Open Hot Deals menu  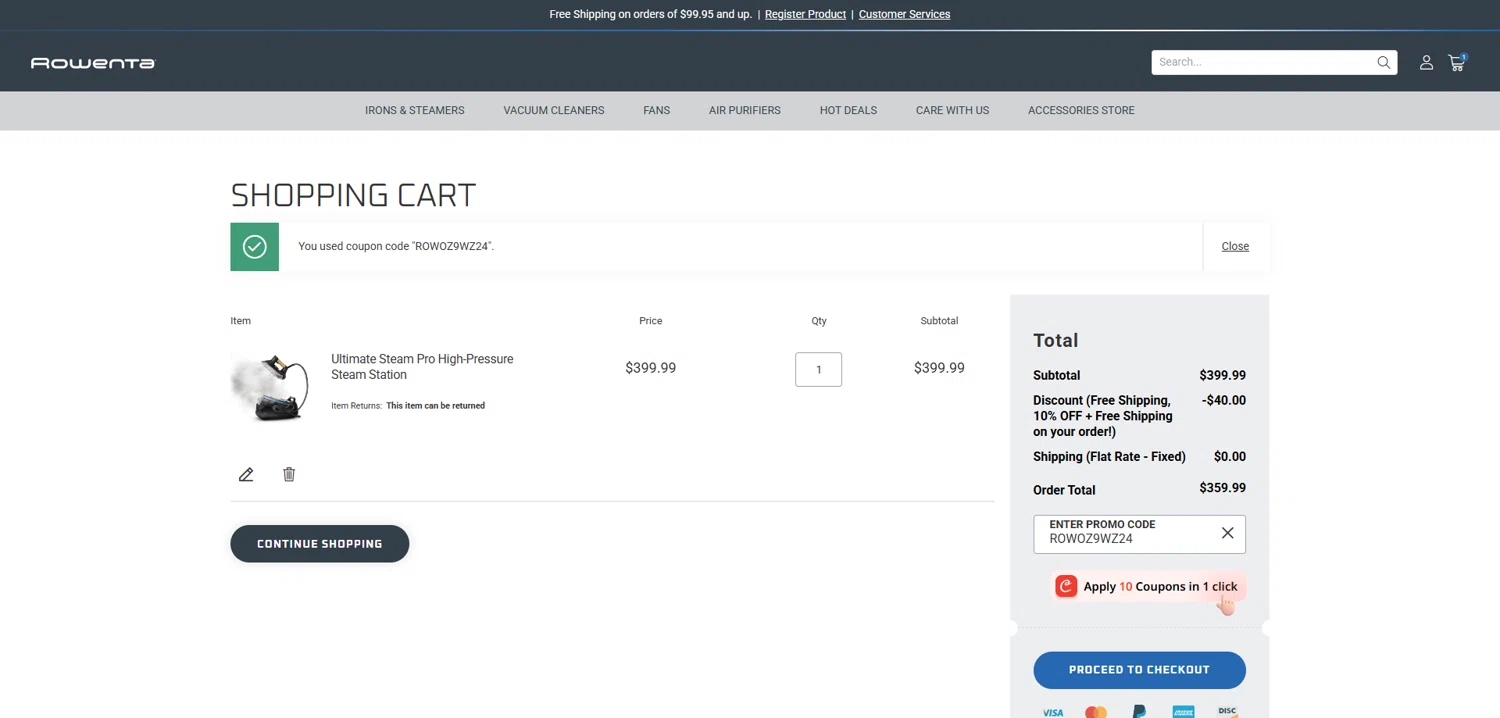tap(848, 110)
